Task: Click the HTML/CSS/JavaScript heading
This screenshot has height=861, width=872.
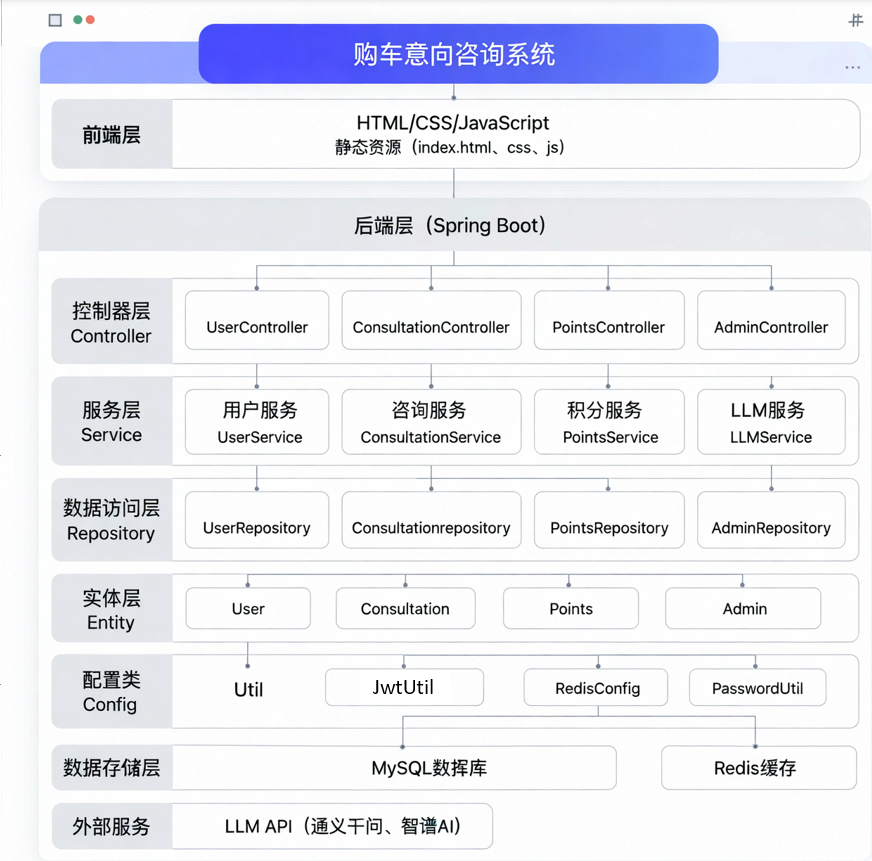Action: pos(453,123)
